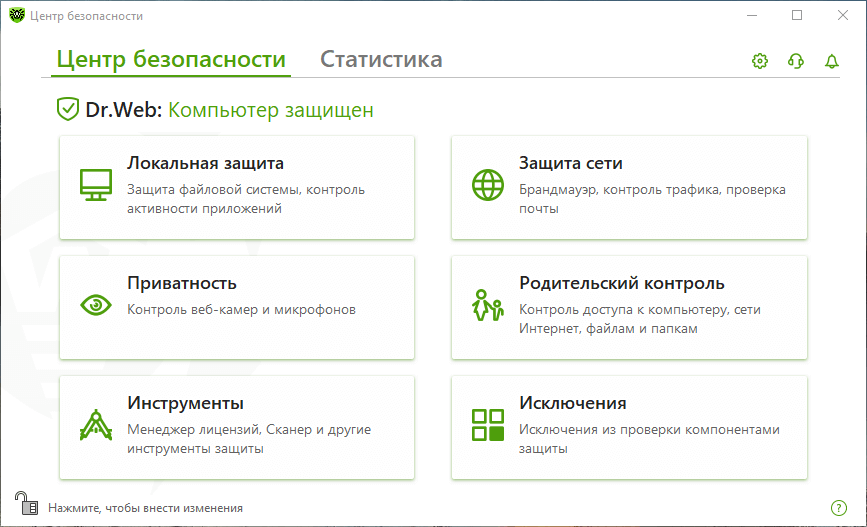Click the eye icon for Приватность
This screenshot has width=867, height=527.
pyautogui.click(x=96, y=305)
